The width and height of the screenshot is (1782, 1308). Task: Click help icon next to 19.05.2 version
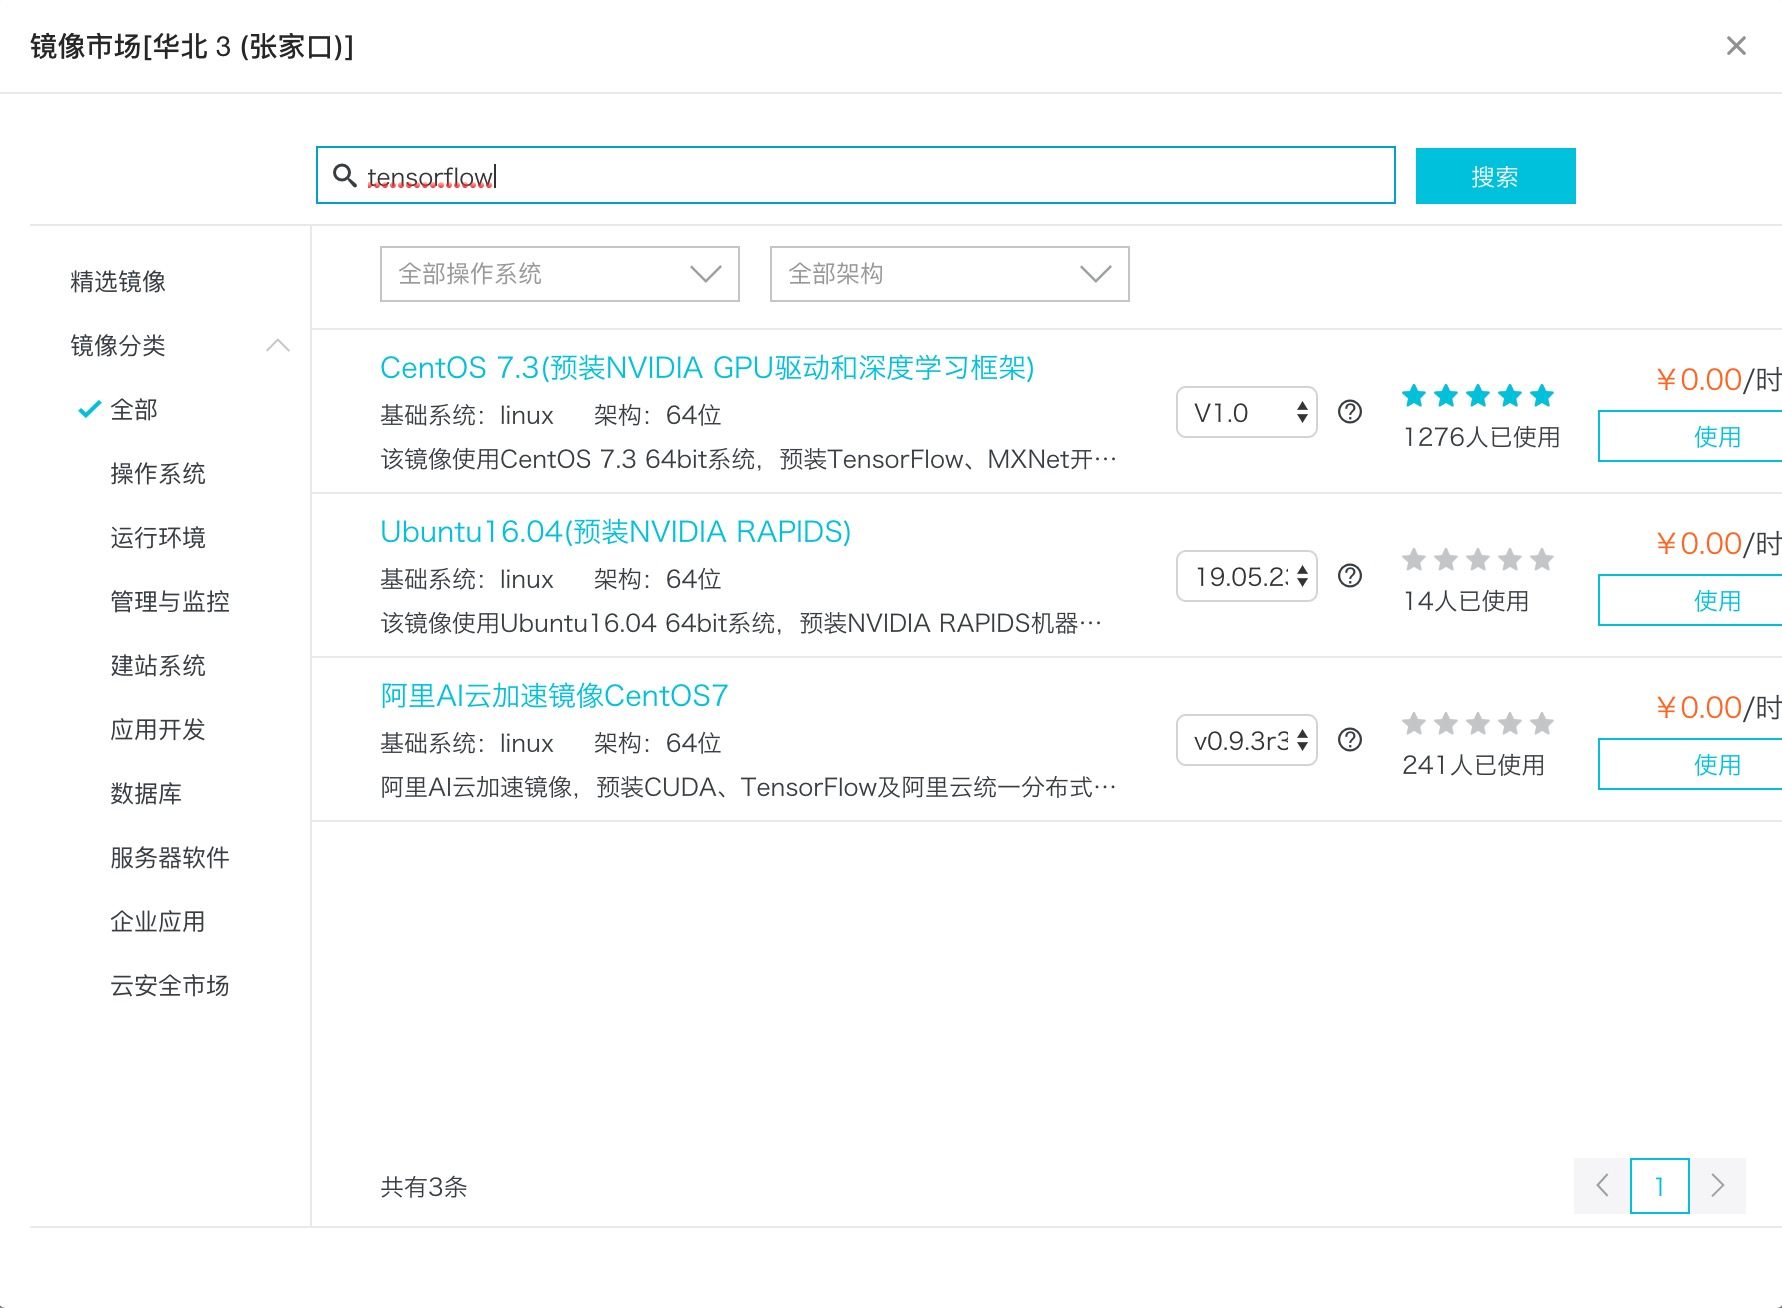tap(1350, 576)
